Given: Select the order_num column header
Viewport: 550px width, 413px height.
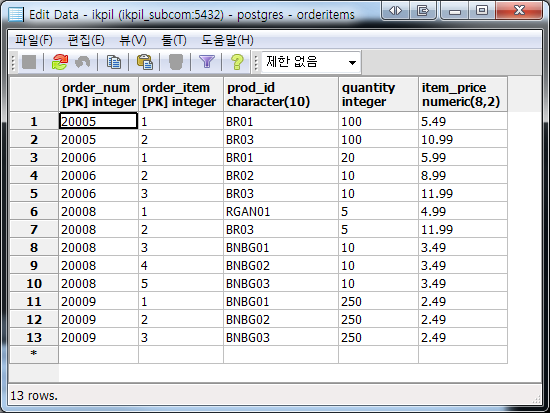Looking at the screenshot, I should (x=99, y=94).
